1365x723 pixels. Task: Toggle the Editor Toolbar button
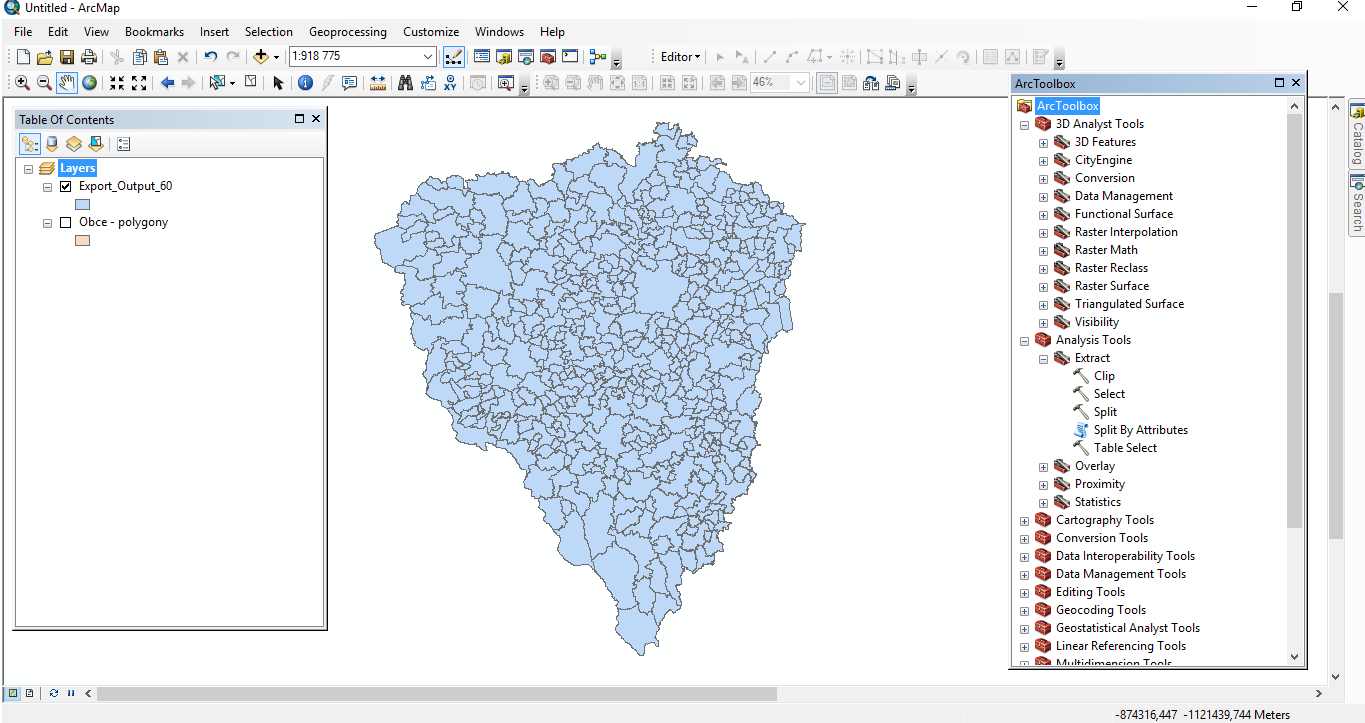(453, 57)
